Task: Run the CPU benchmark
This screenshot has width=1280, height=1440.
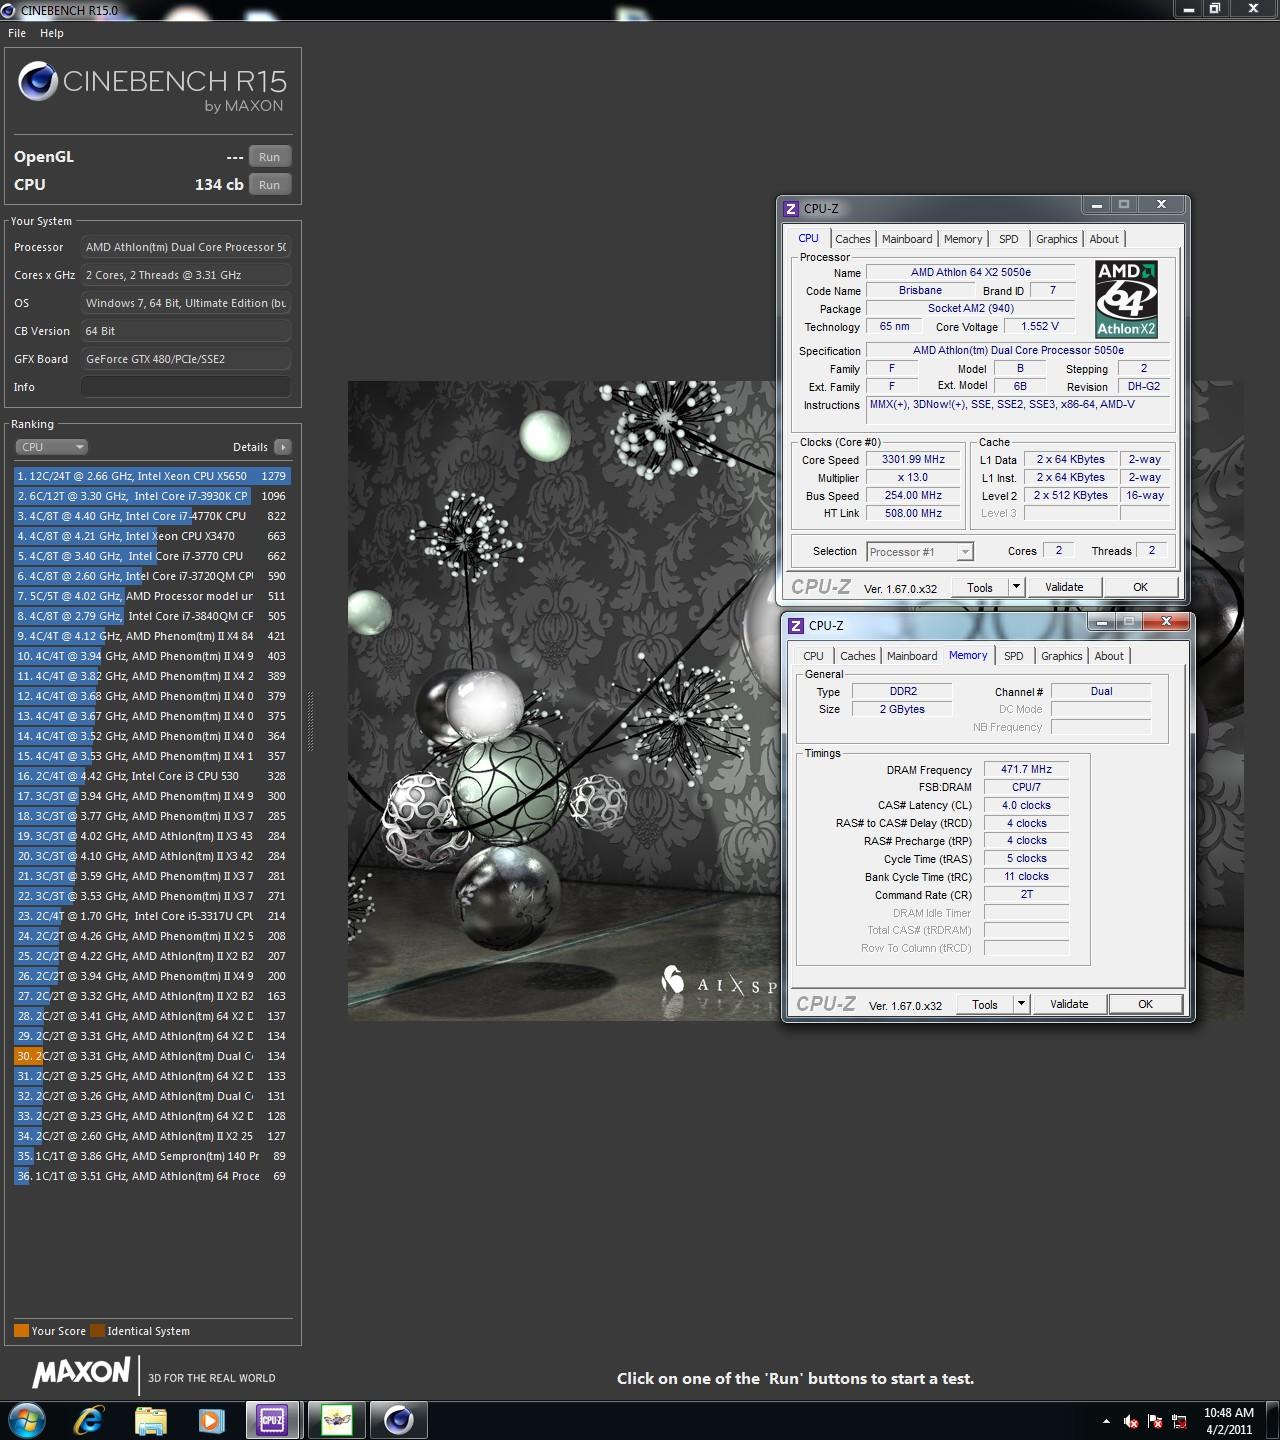Action: coord(270,185)
